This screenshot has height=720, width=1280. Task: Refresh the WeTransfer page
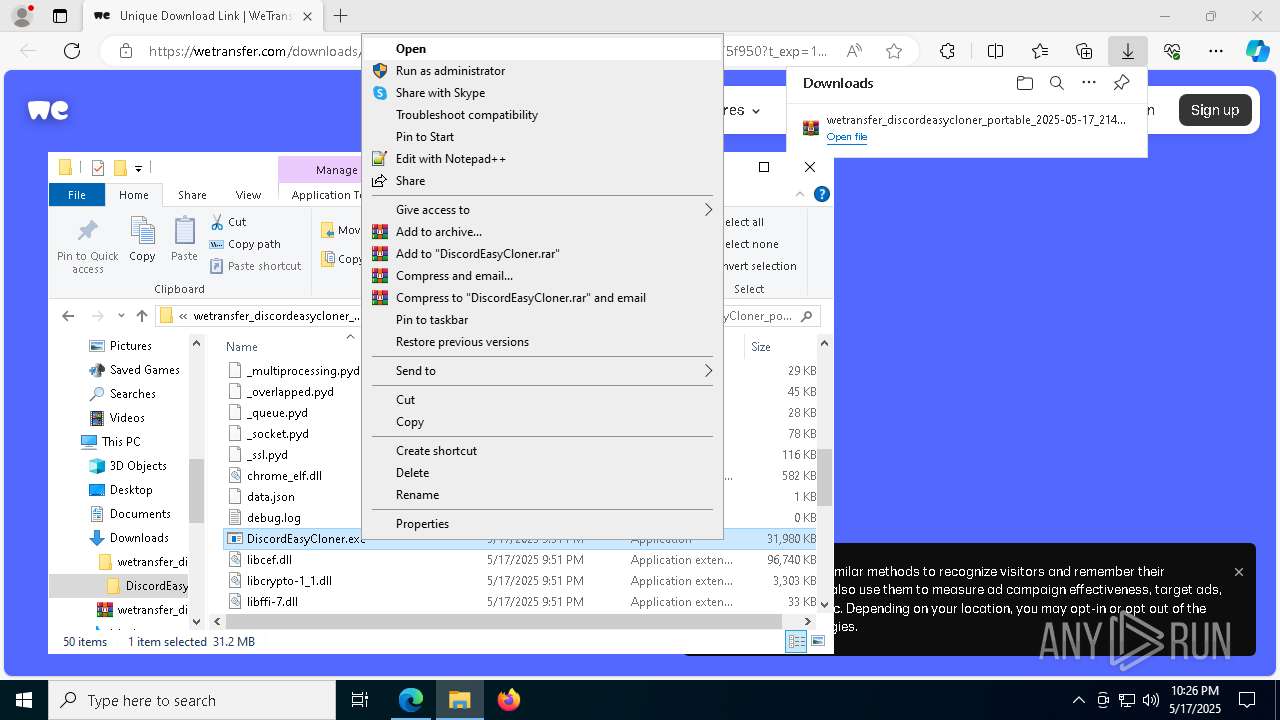pyautogui.click(x=71, y=51)
